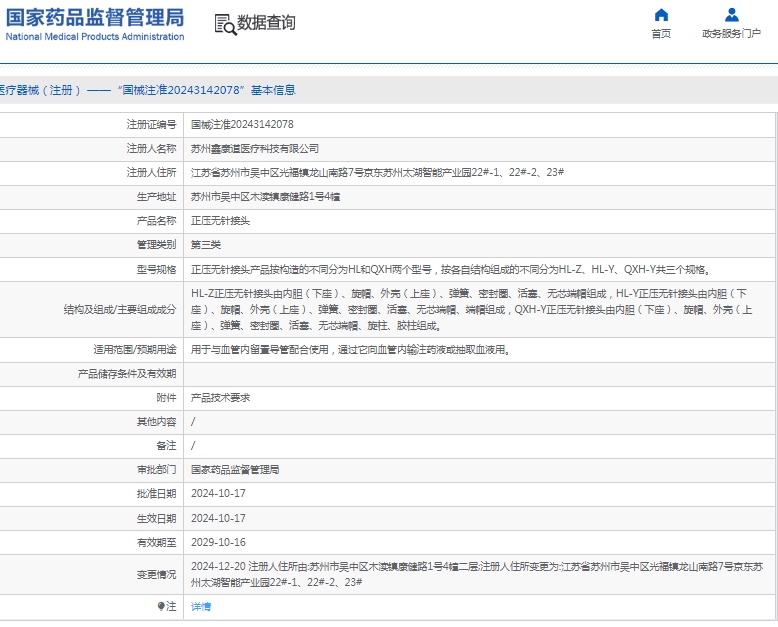Click the approval date 2024-10-17 in 批准日期 row
The image size is (778, 627).
tap(218, 494)
